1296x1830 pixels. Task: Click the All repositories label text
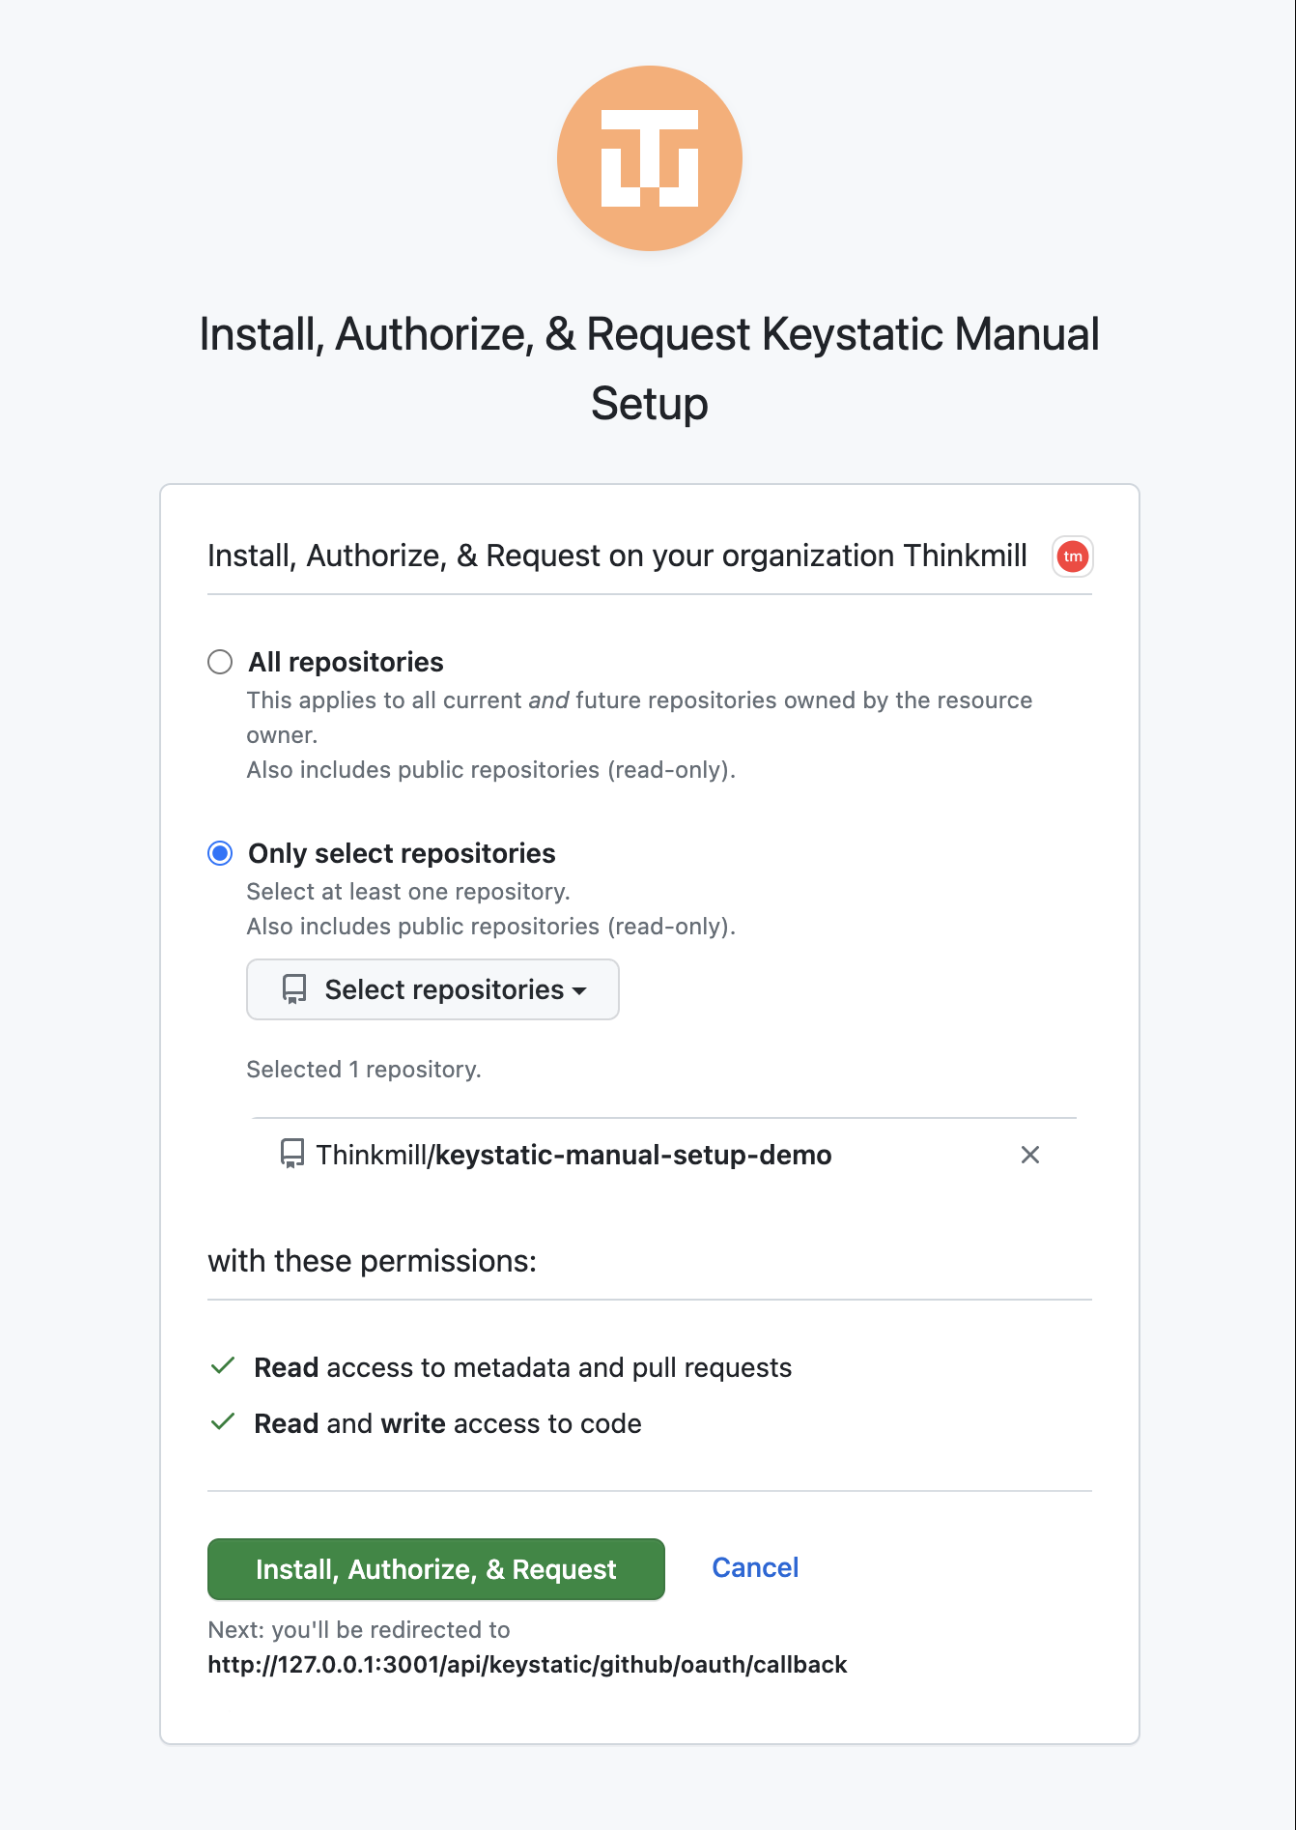click(x=346, y=662)
